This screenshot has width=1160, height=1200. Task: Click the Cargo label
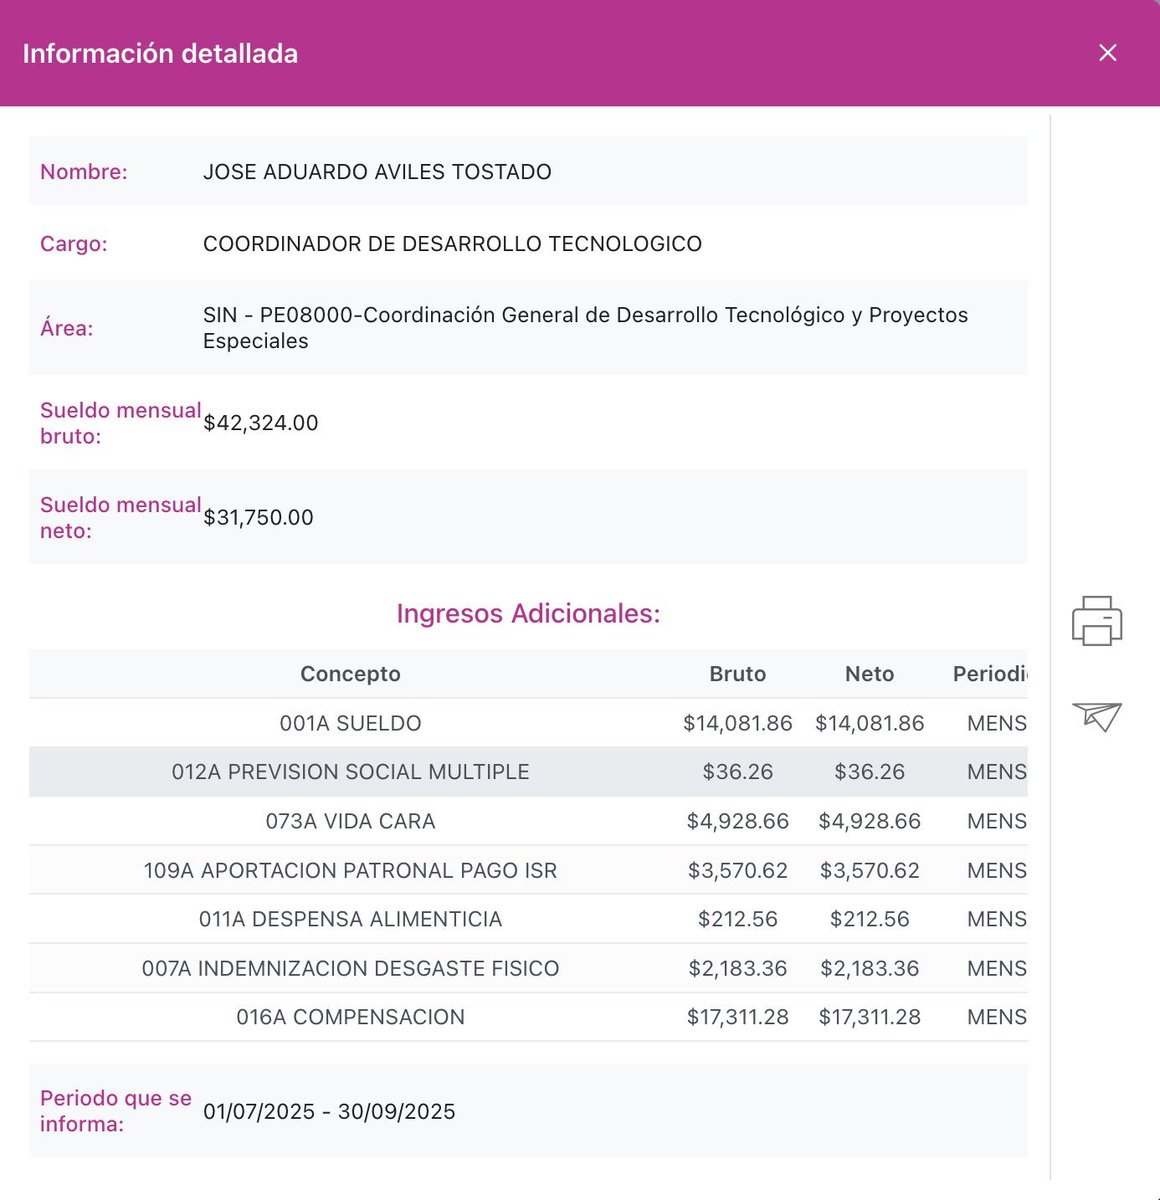(74, 244)
